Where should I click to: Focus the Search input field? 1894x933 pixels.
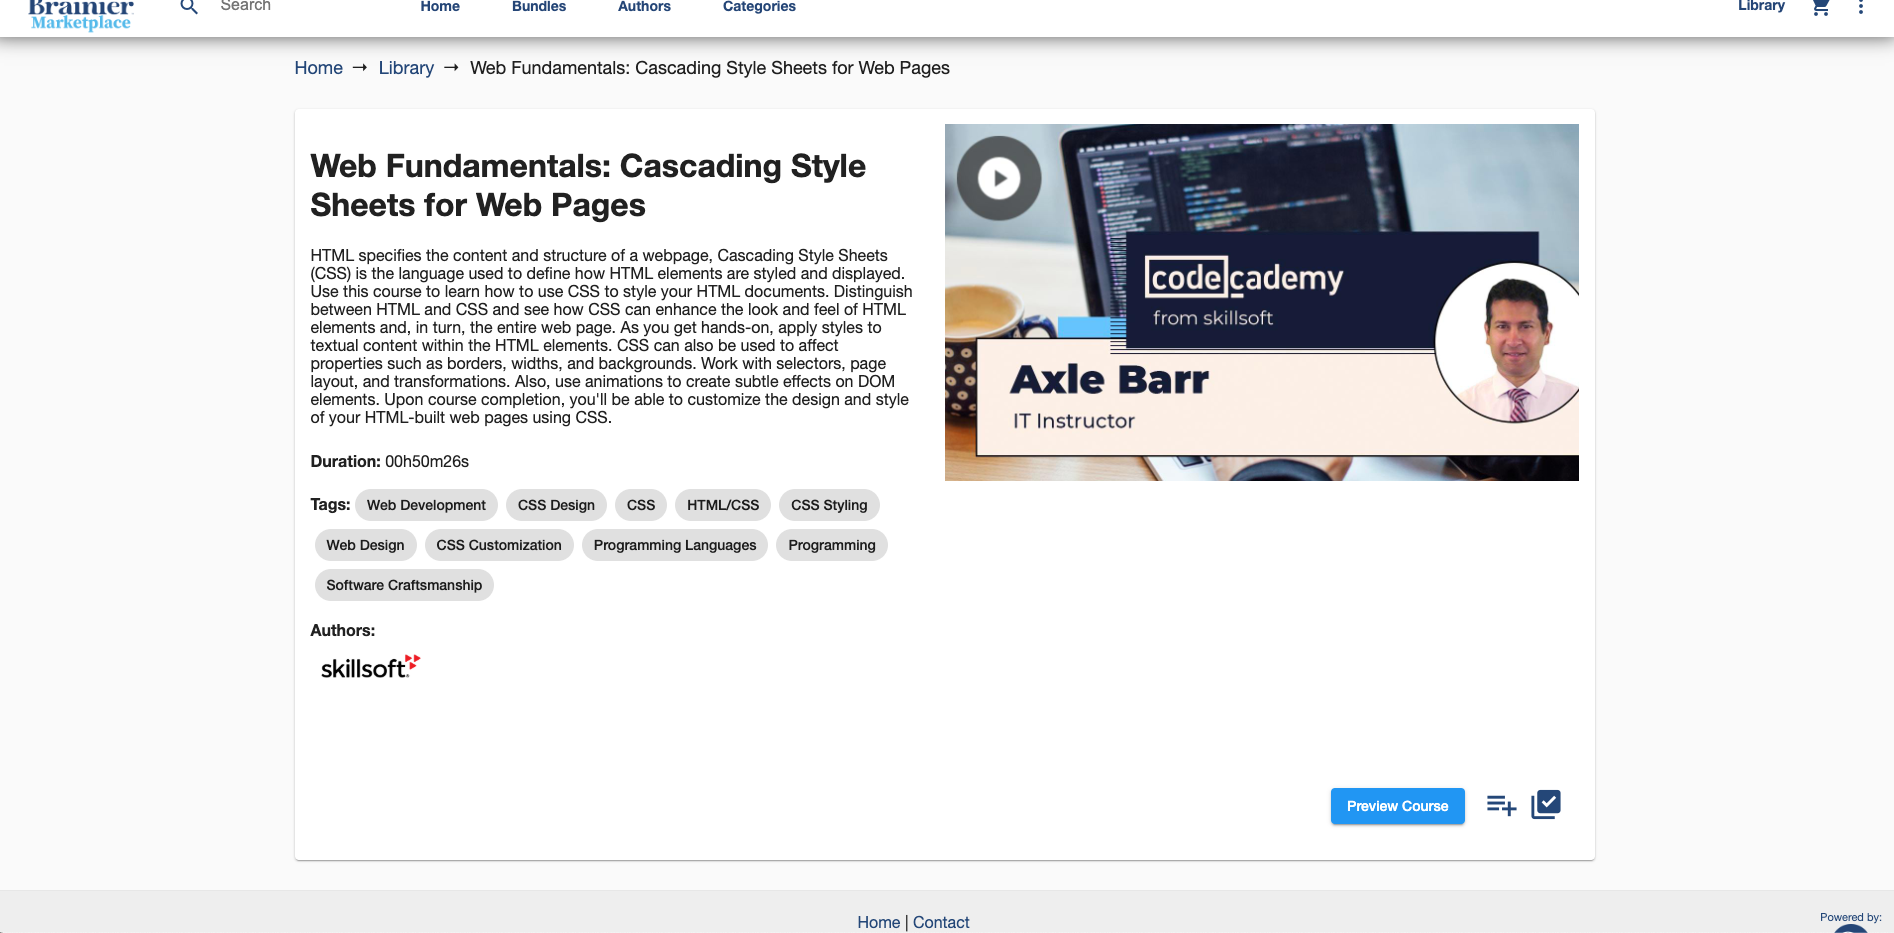click(300, 6)
